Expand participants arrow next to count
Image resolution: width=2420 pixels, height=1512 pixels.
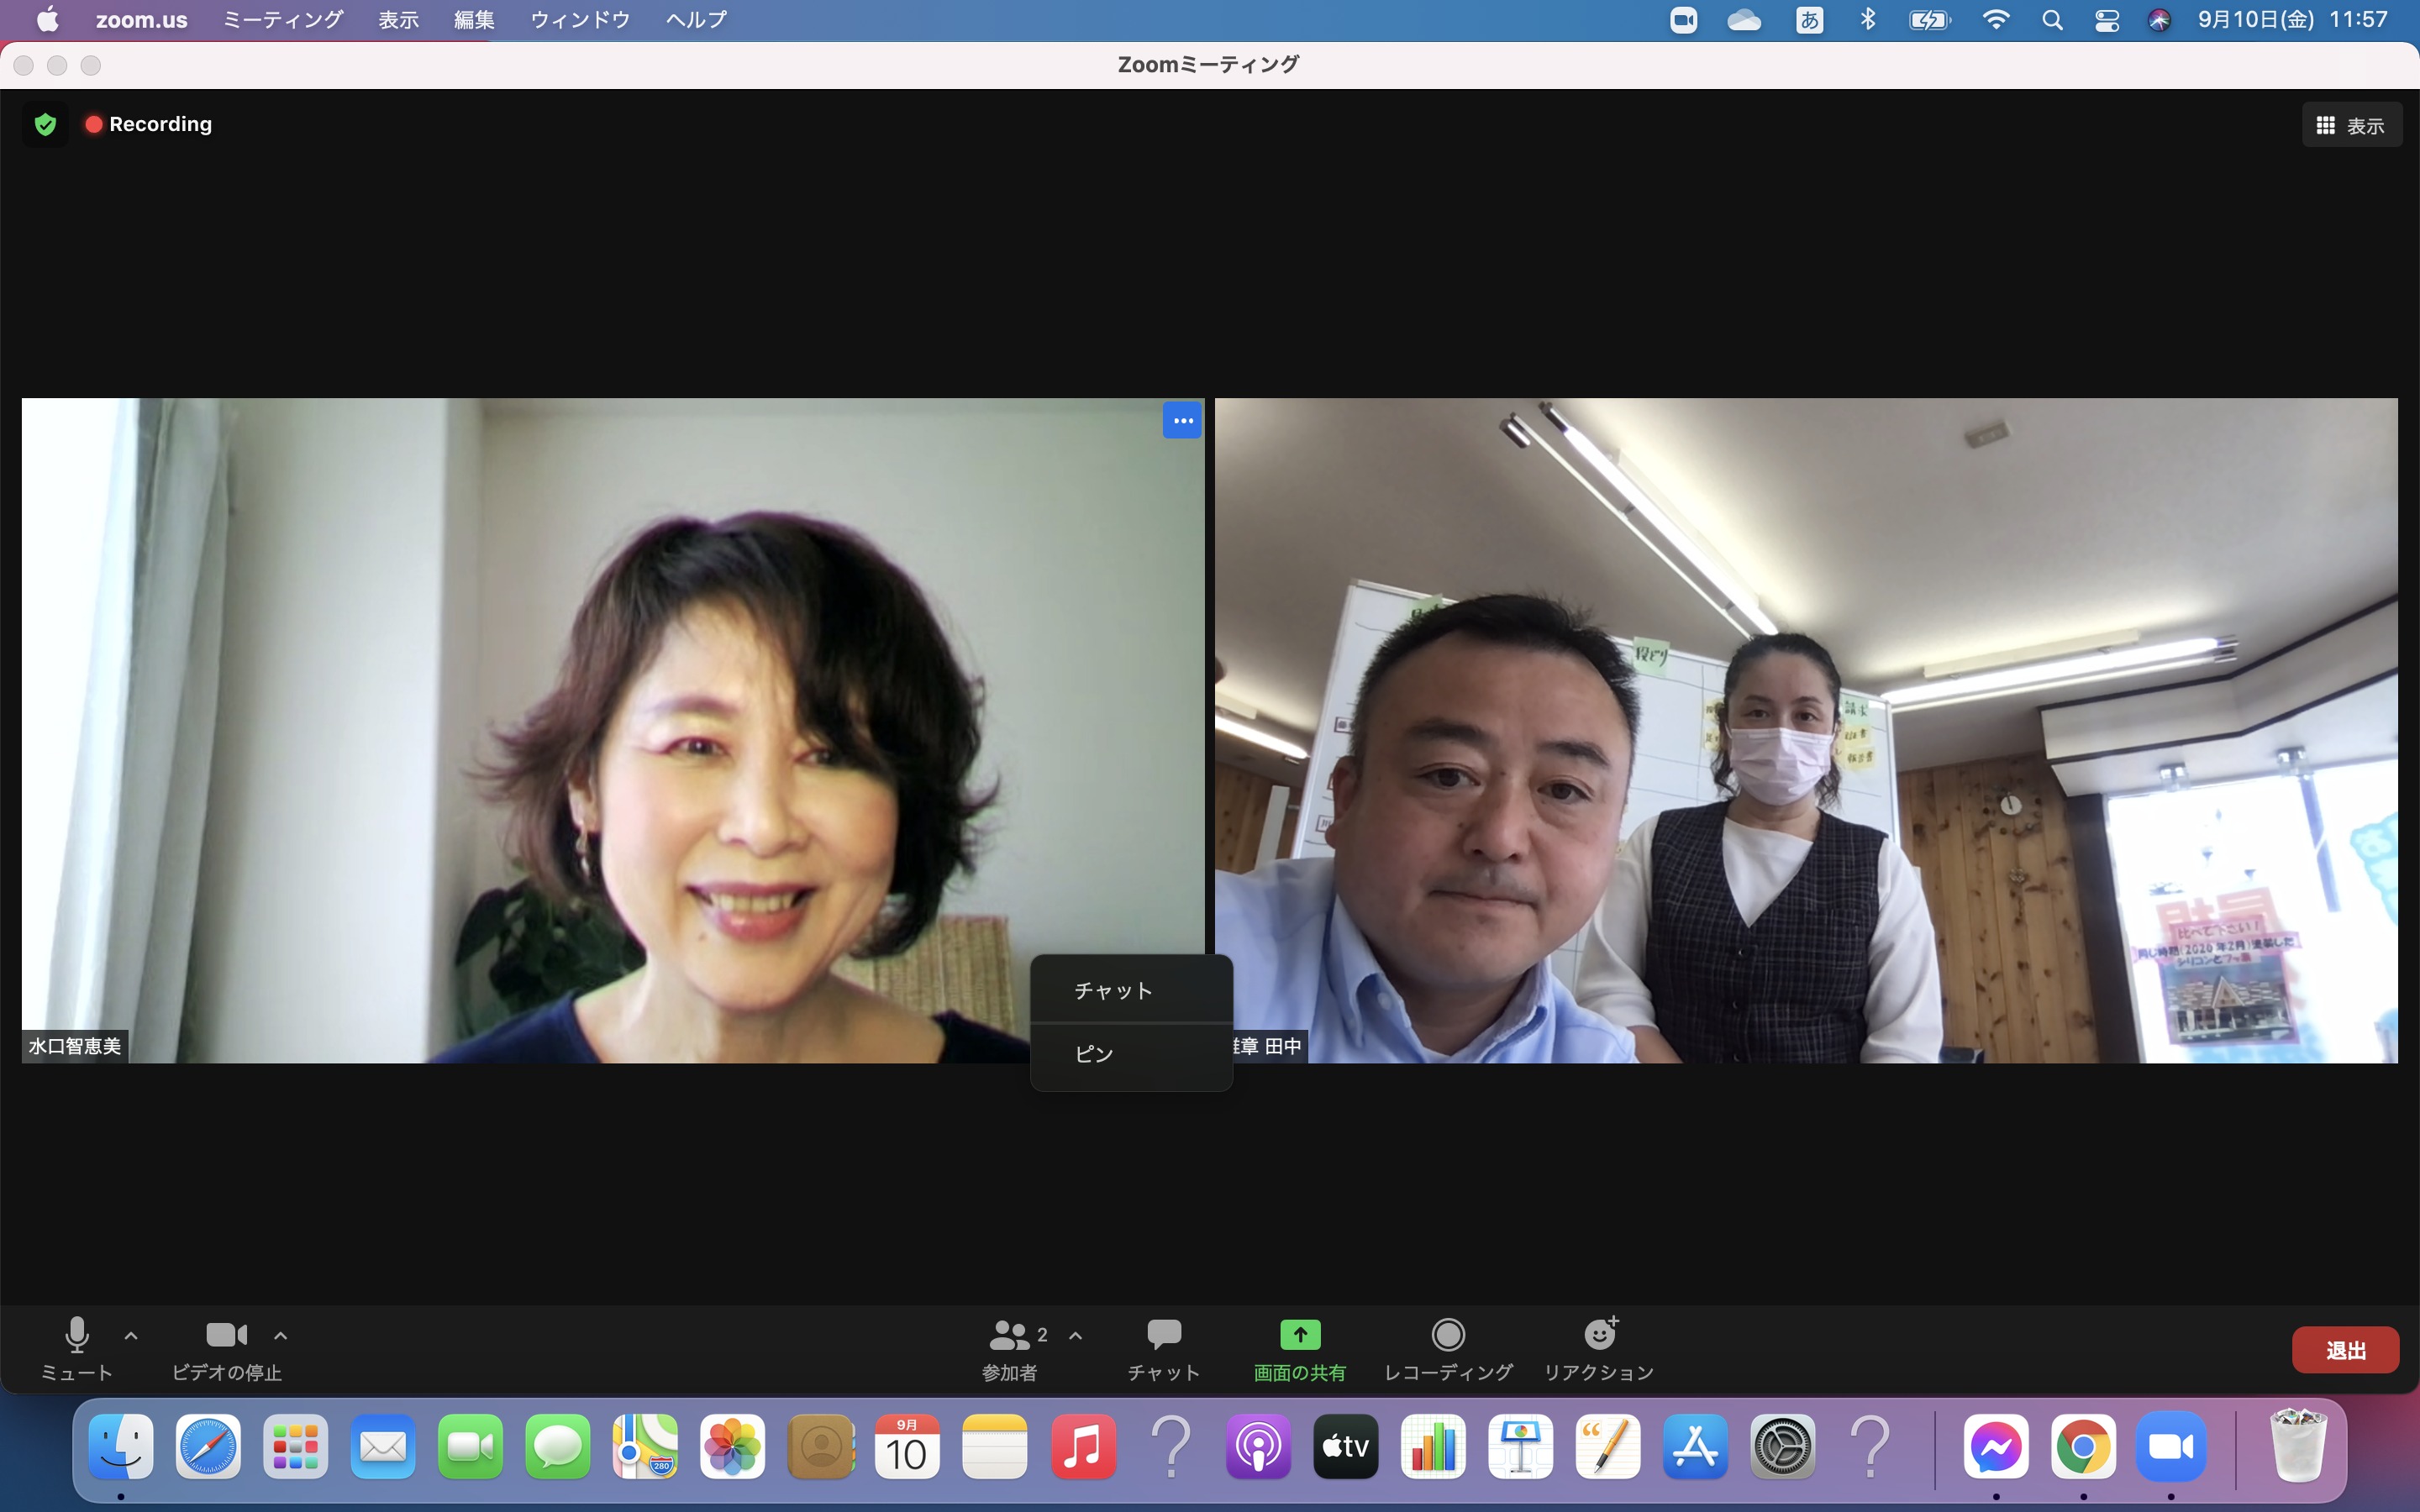pos(1076,1335)
